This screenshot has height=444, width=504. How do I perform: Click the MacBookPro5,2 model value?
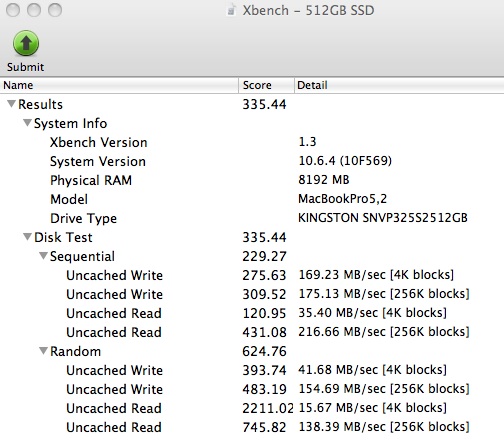pyautogui.click(x=342, y=199)
